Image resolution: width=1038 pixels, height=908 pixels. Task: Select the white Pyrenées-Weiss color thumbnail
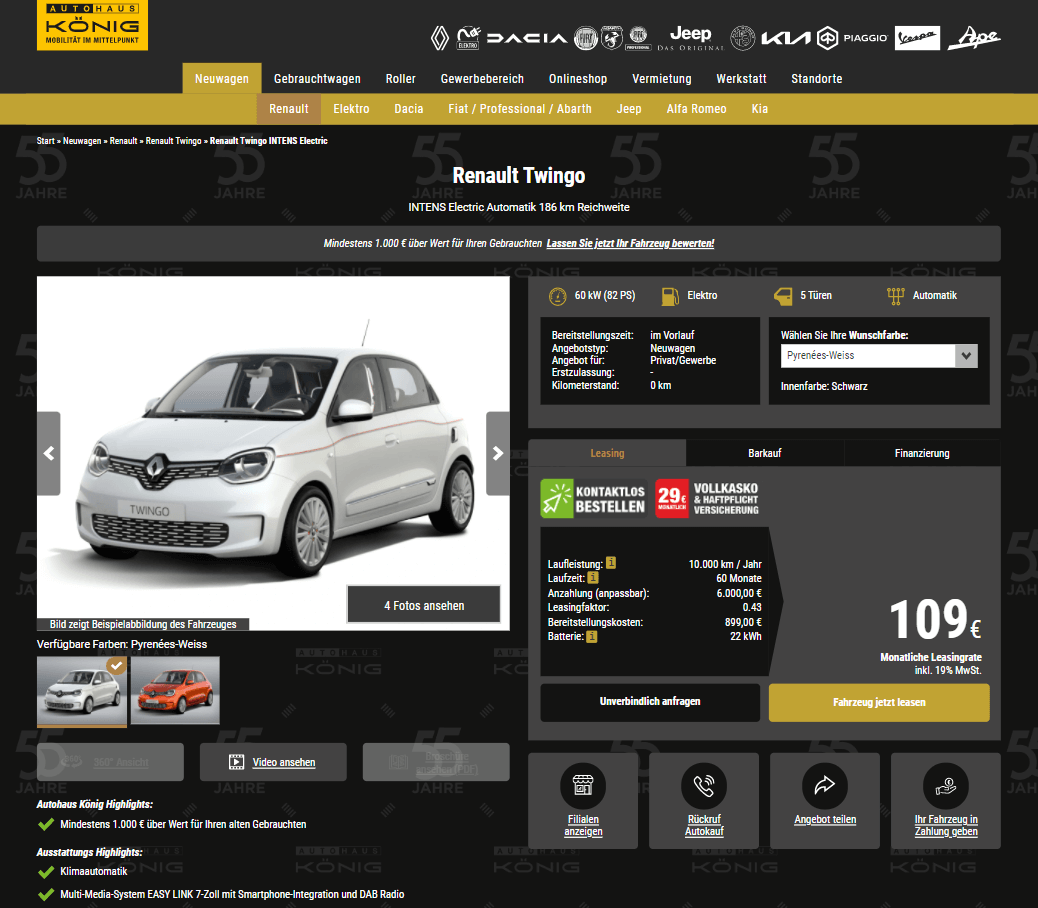(x=81, y=690)
